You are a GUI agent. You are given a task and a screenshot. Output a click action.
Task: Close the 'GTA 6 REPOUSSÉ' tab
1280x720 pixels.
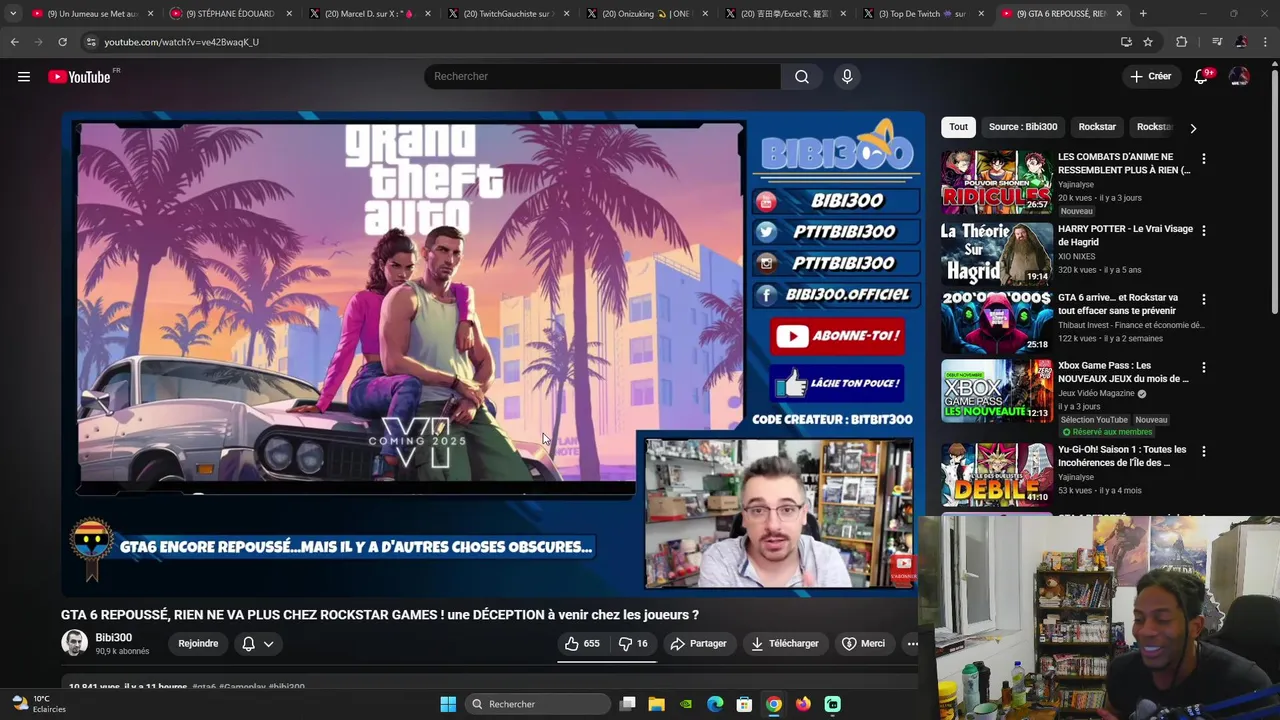pos(1119,14)
